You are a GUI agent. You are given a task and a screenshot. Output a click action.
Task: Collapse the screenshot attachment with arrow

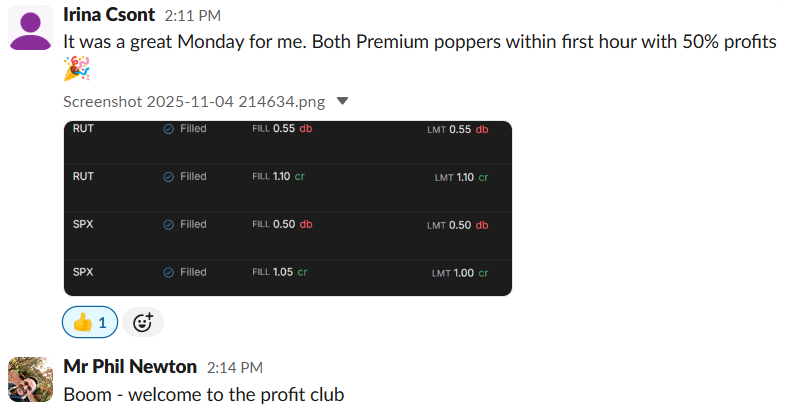pos(342,101)
